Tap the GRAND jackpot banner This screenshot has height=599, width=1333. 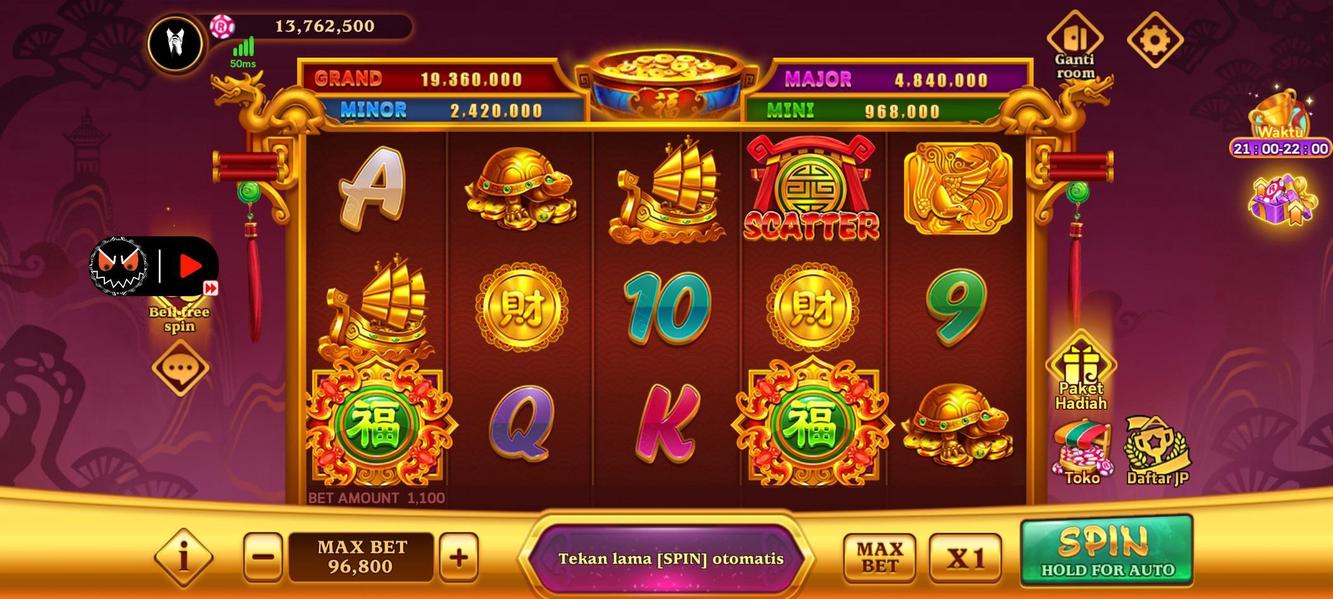(x=438, y=78)
